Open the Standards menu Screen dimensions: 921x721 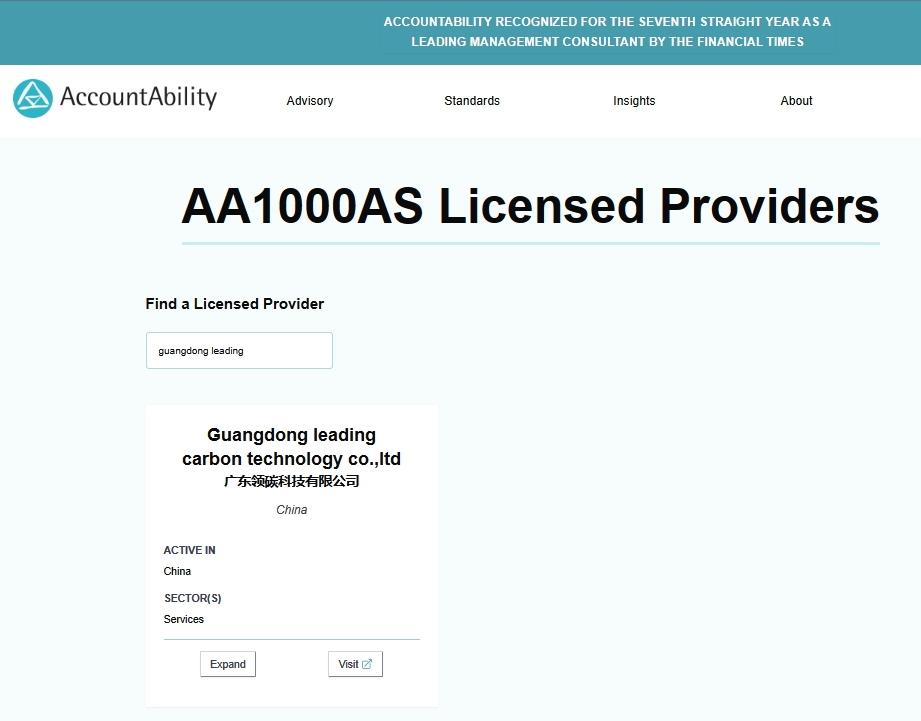[472, 101]
